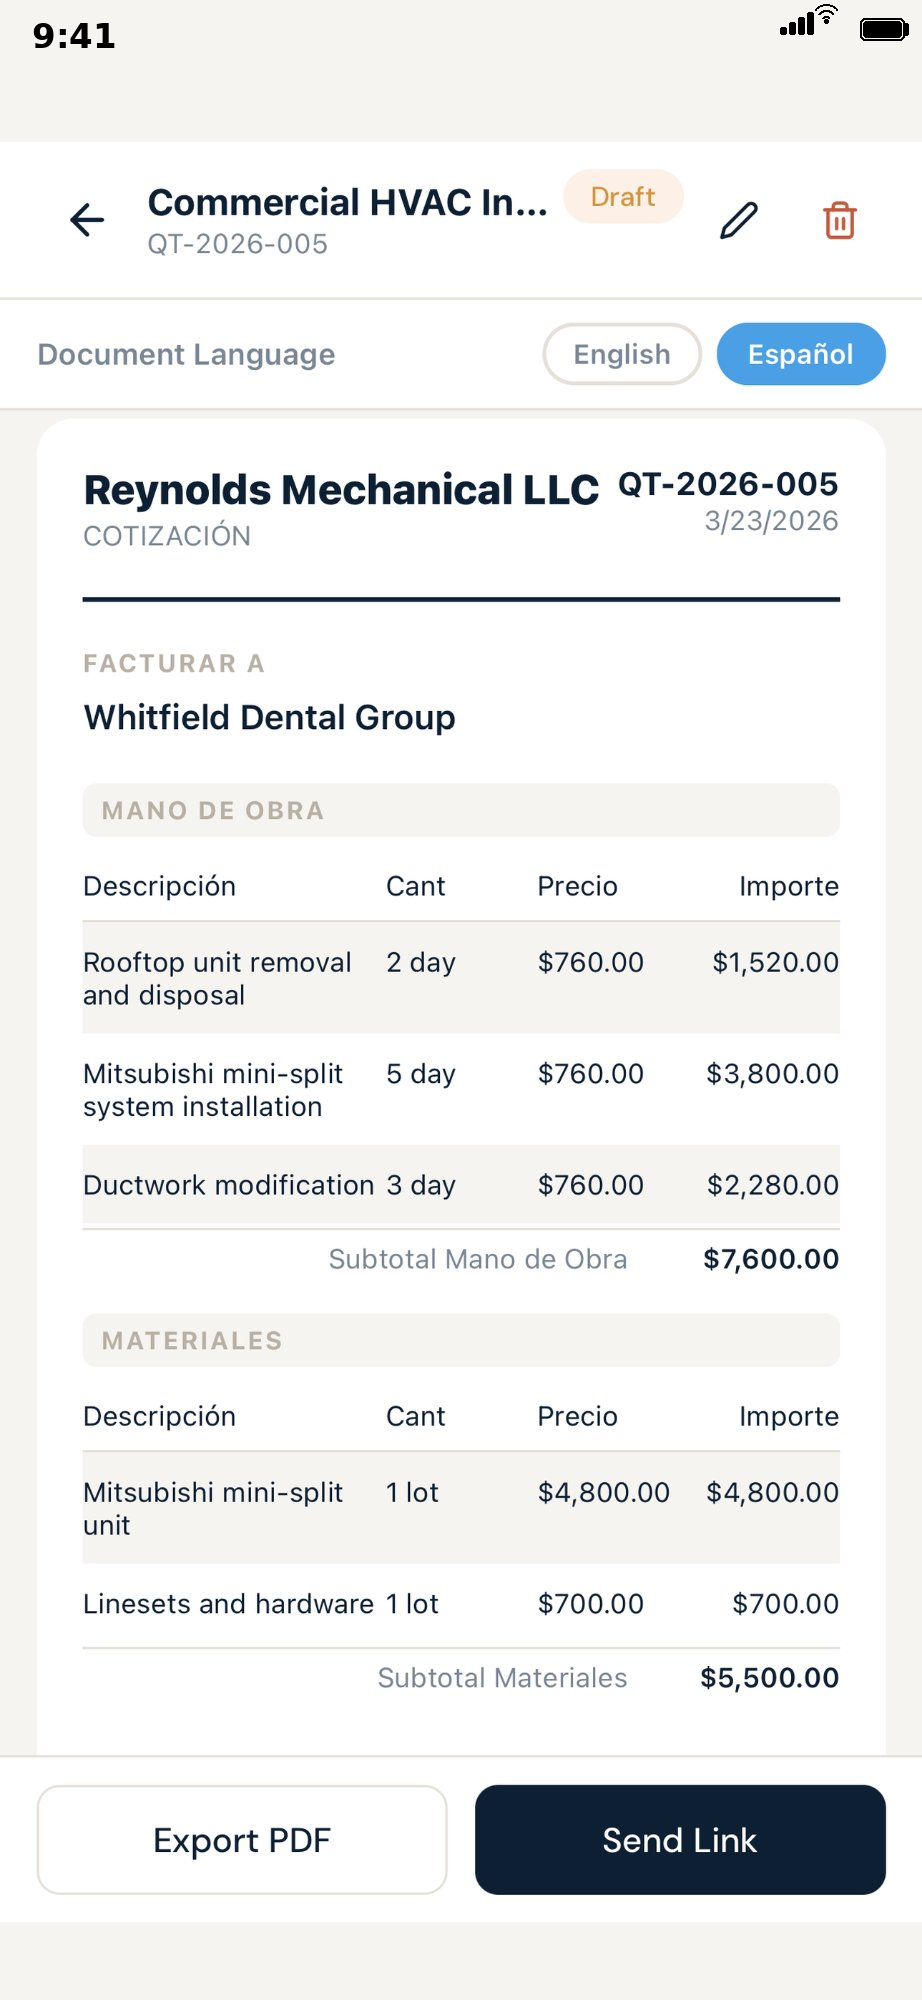Select the Ductwork modification line item

tap(460, 1185)
